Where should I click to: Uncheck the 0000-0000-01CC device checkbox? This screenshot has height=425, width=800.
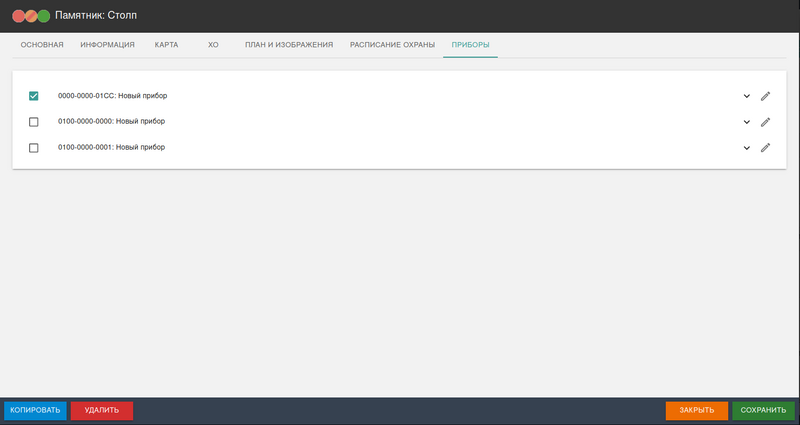[x=34, y=96]
